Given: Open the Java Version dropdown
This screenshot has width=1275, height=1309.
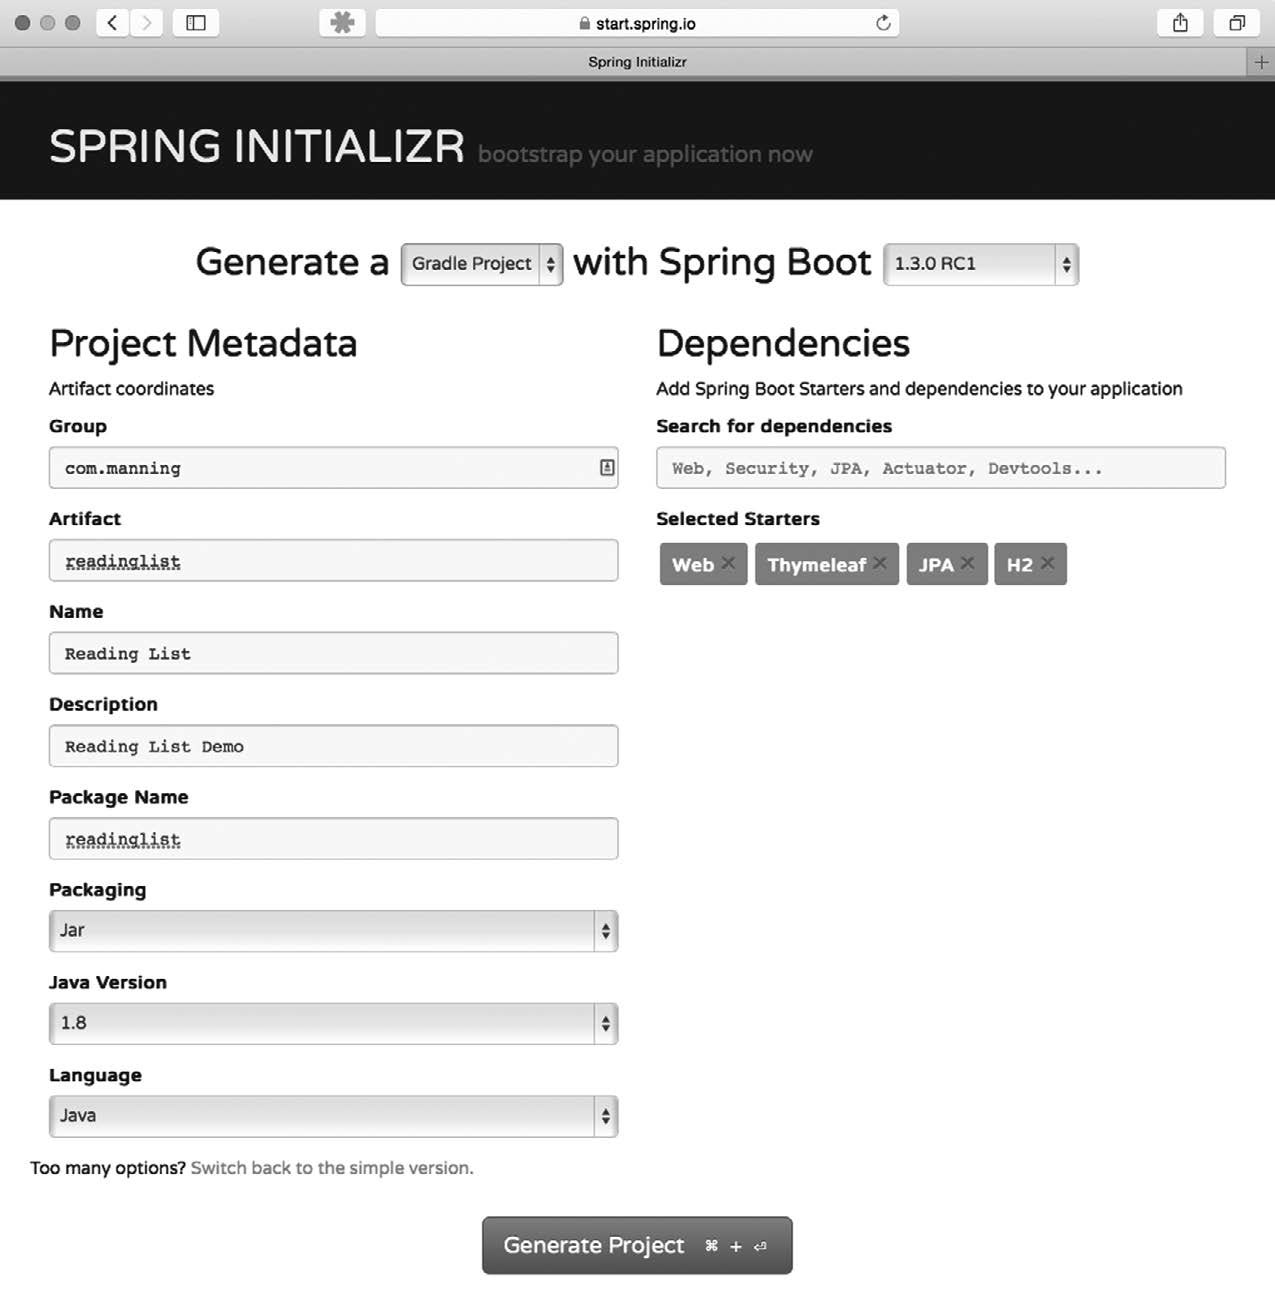Looking at the screenshot, I should point(333,1023).
